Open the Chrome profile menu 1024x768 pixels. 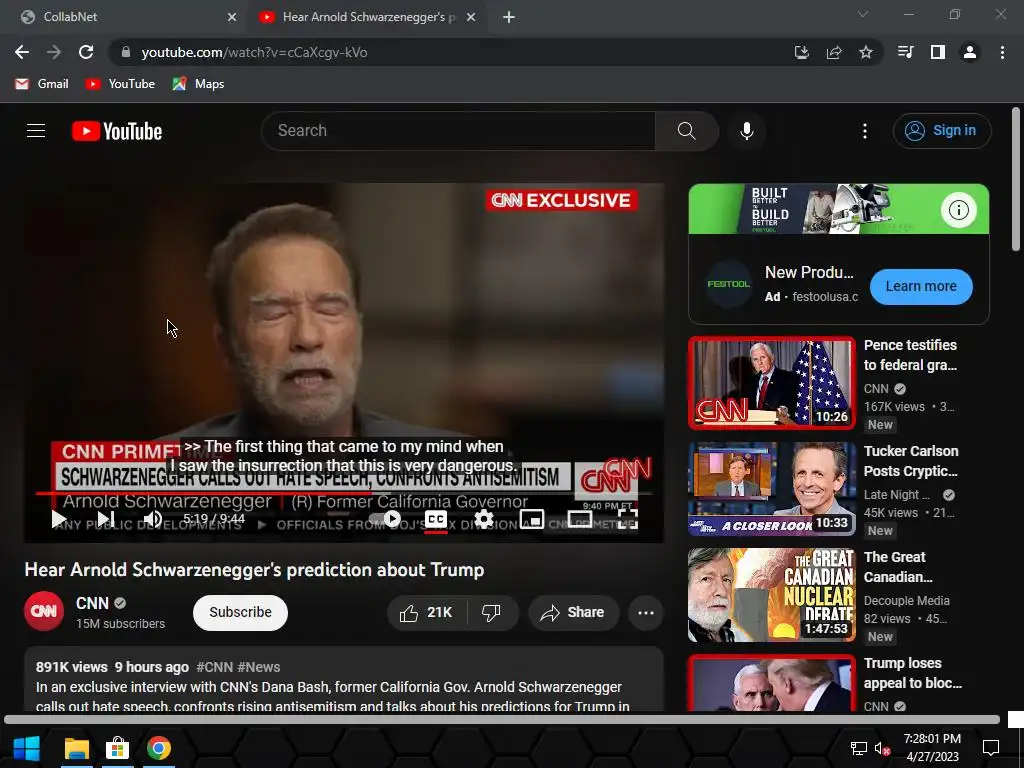(x=970, y=52)
